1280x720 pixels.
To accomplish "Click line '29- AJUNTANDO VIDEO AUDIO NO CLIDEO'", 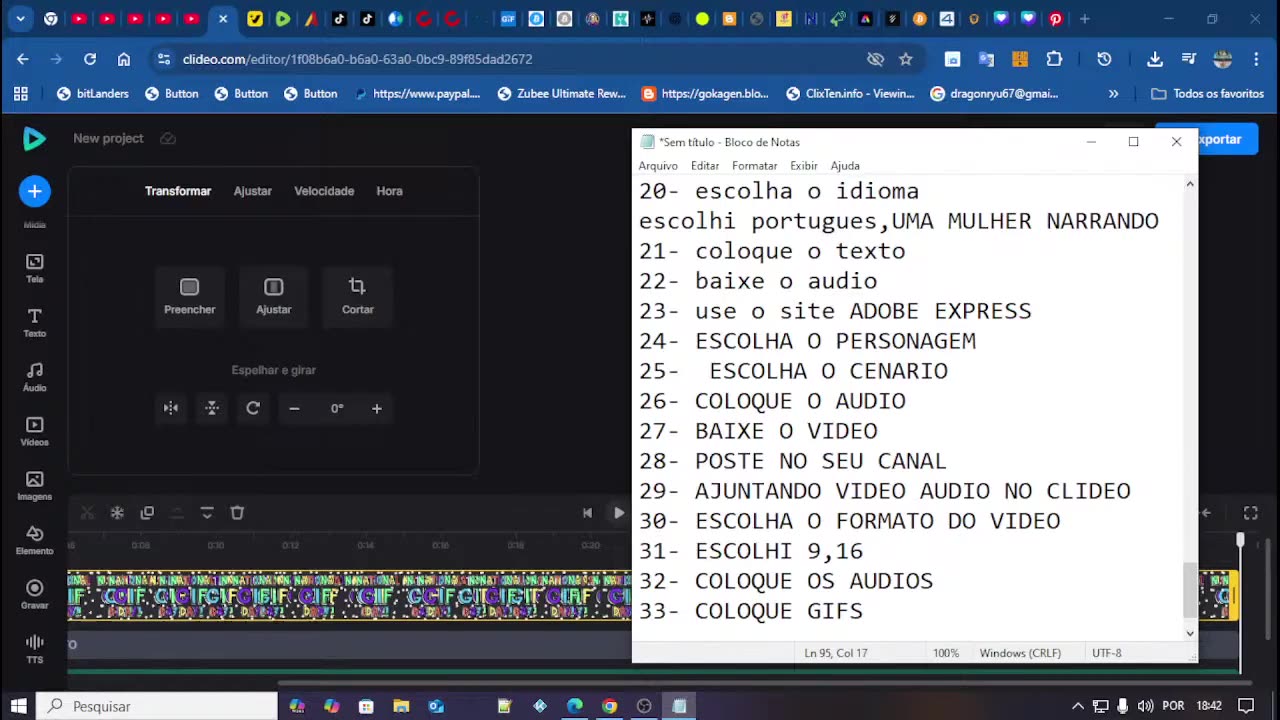I will click(x=885, y=491).
